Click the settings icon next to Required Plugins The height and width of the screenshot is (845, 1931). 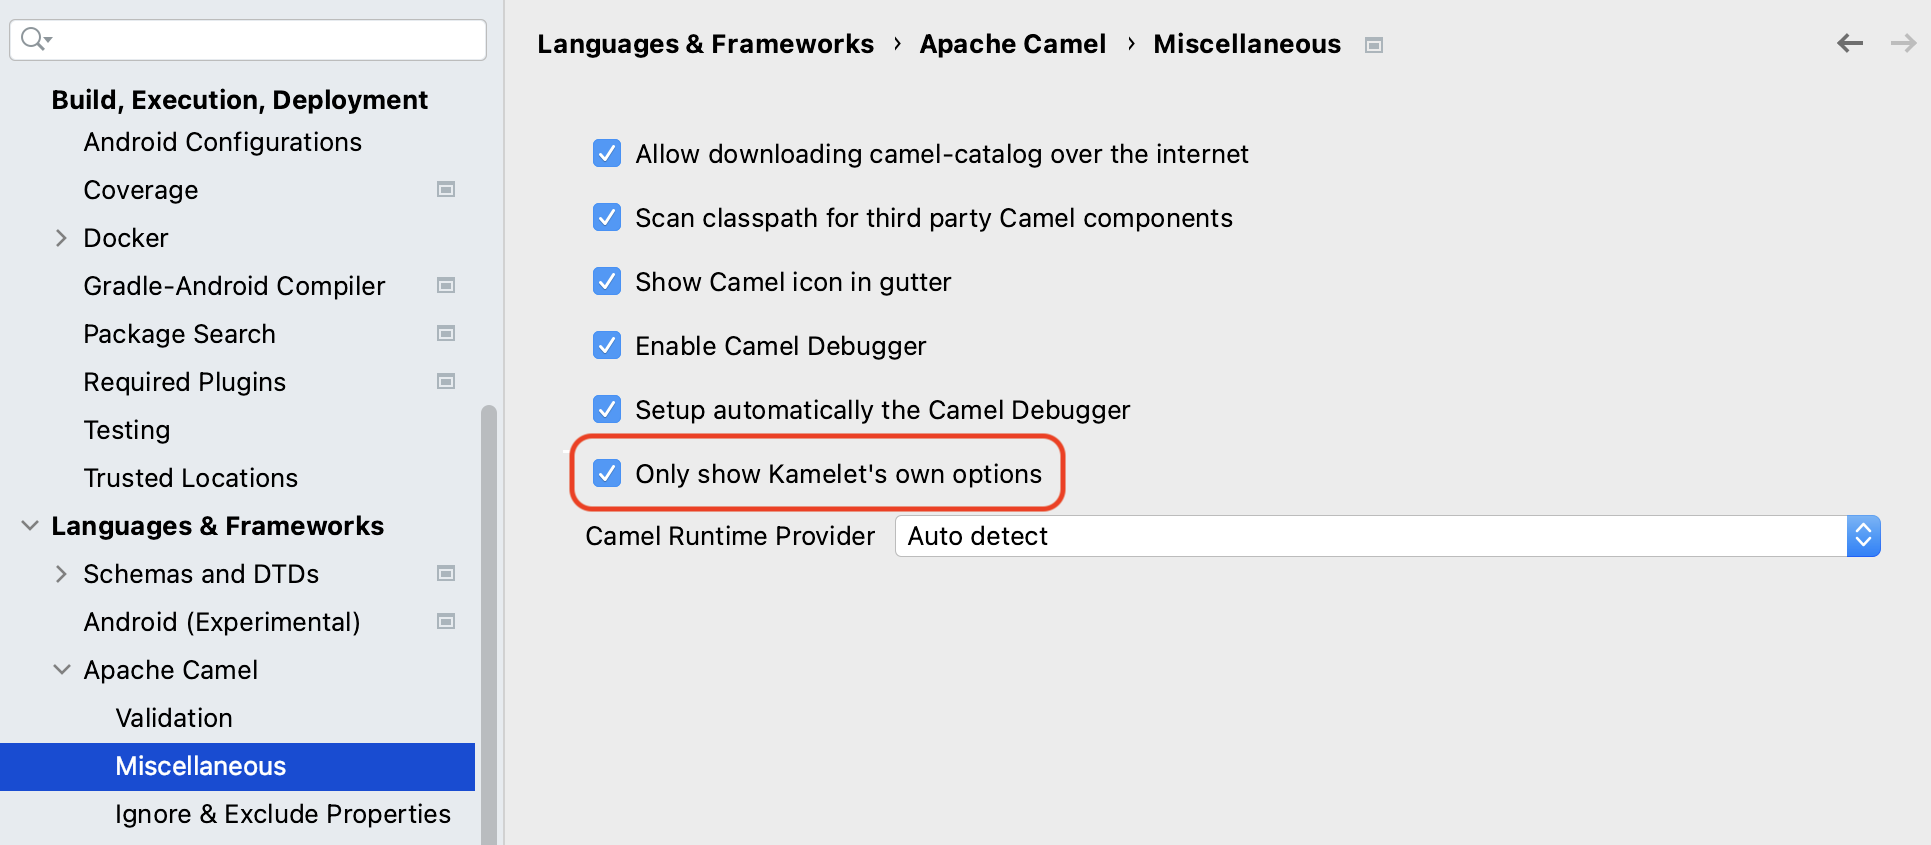446,381
